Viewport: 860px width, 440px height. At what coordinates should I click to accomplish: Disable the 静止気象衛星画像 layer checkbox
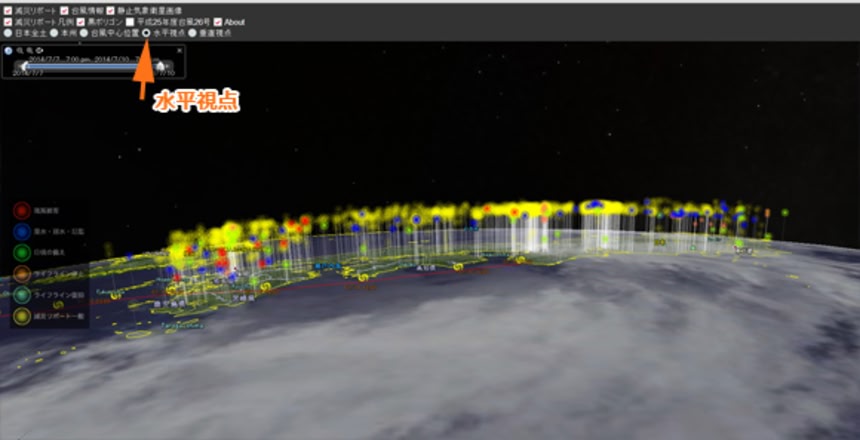click(x=110, y=10)
